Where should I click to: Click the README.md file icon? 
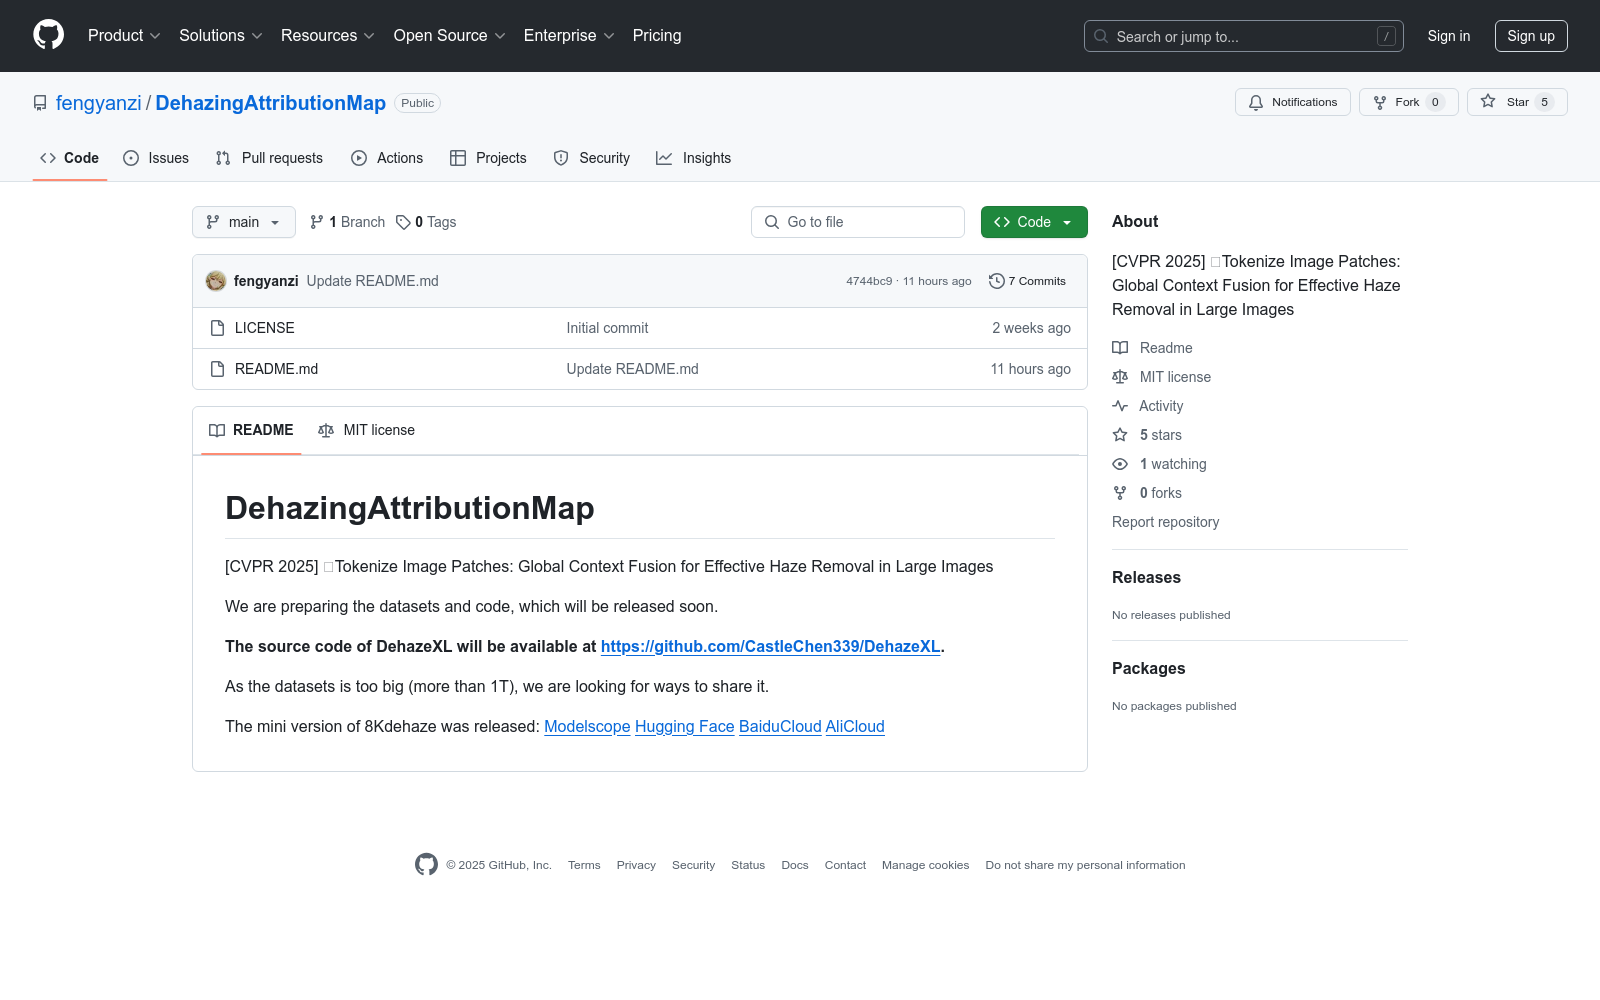pos(217,369)
